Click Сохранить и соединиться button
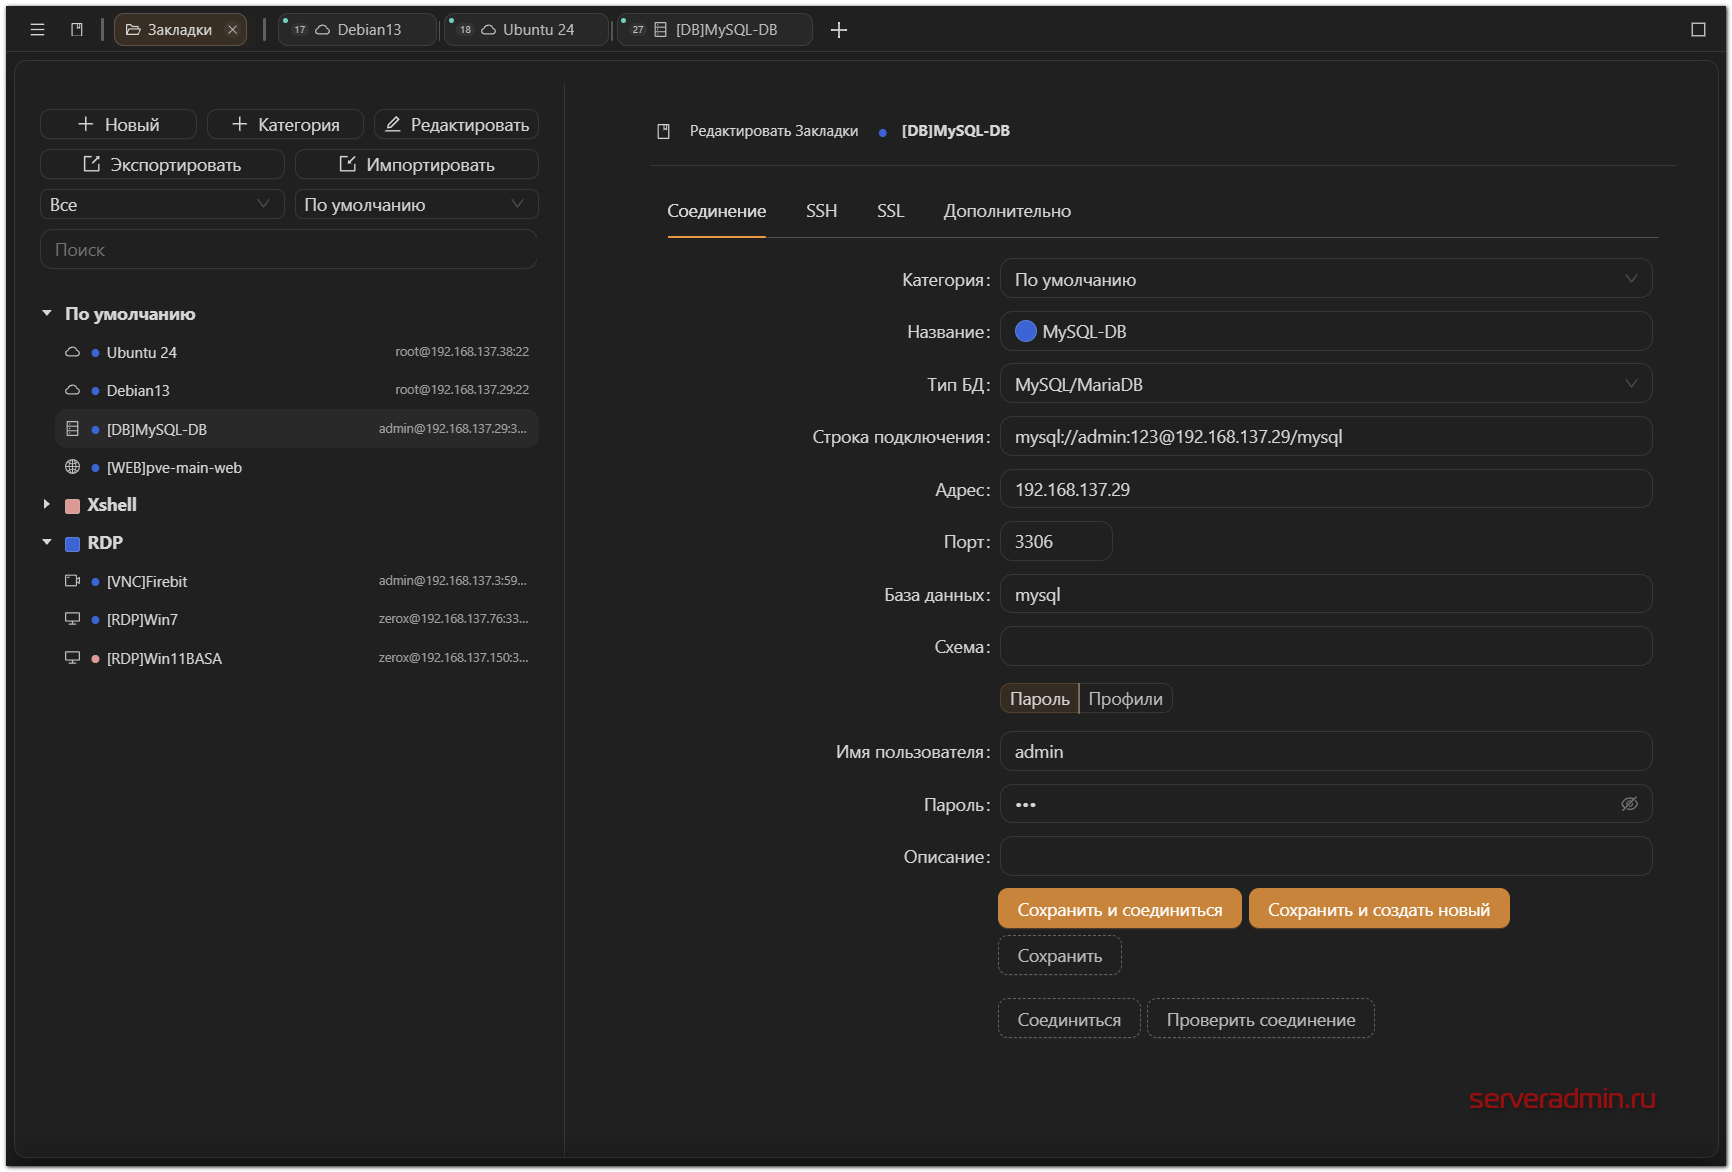 (x=1120, y=909)
